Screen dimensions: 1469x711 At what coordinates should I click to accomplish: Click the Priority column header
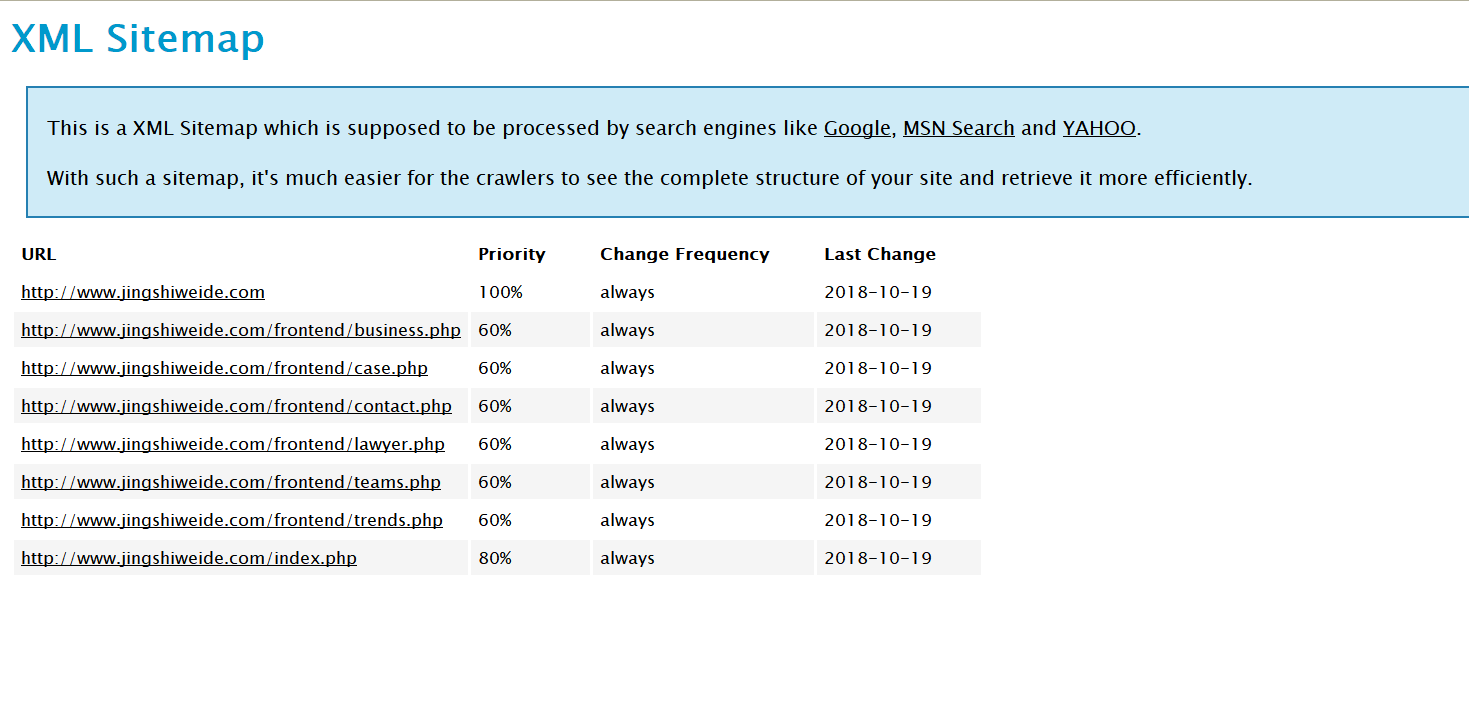point(512,255)
